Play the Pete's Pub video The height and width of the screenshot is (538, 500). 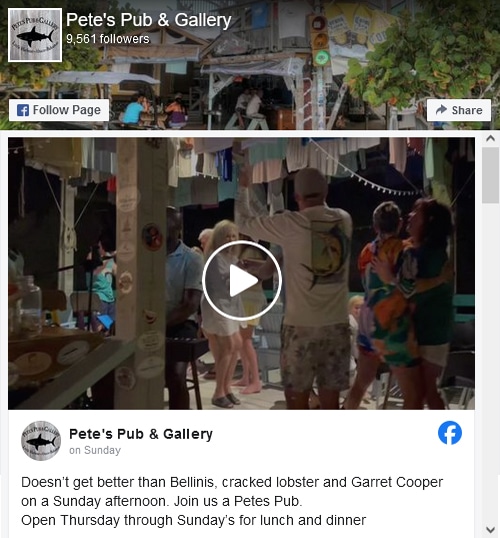click(242, 280)
